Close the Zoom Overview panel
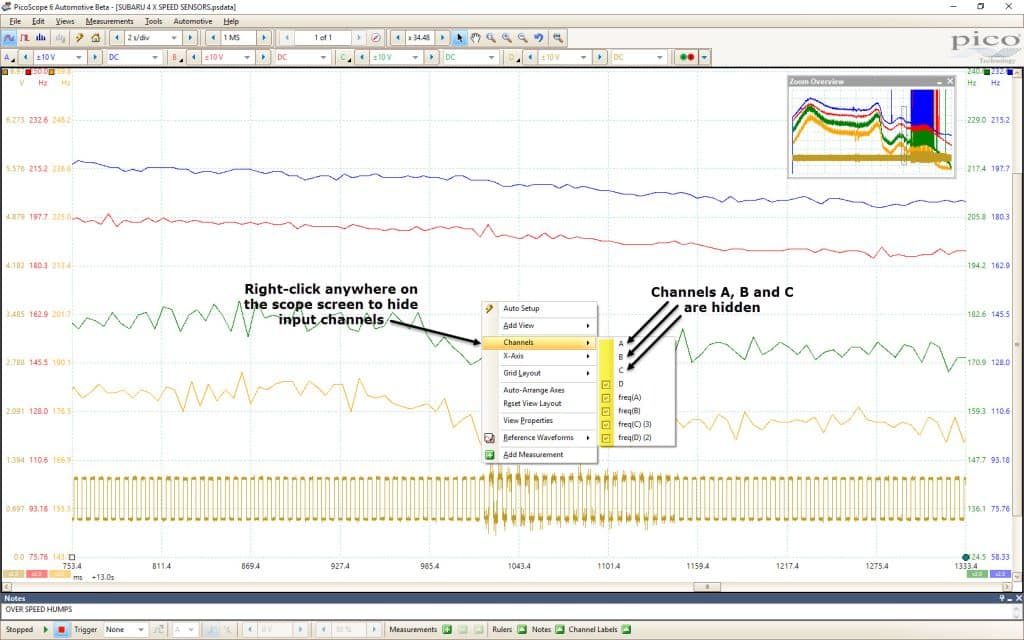 click(x=950, y=82)
